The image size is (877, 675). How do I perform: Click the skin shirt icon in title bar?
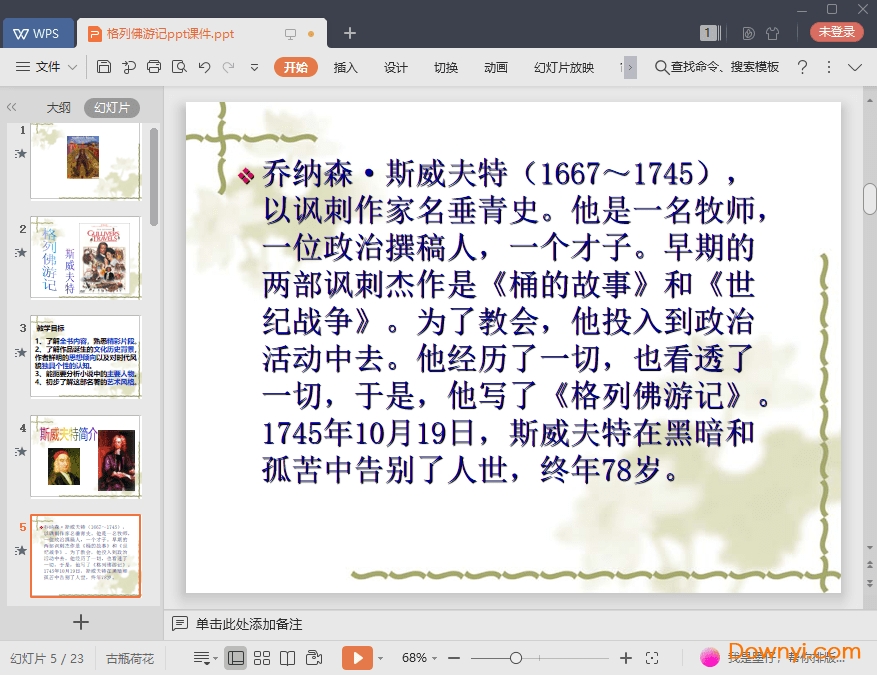(772, 33)
